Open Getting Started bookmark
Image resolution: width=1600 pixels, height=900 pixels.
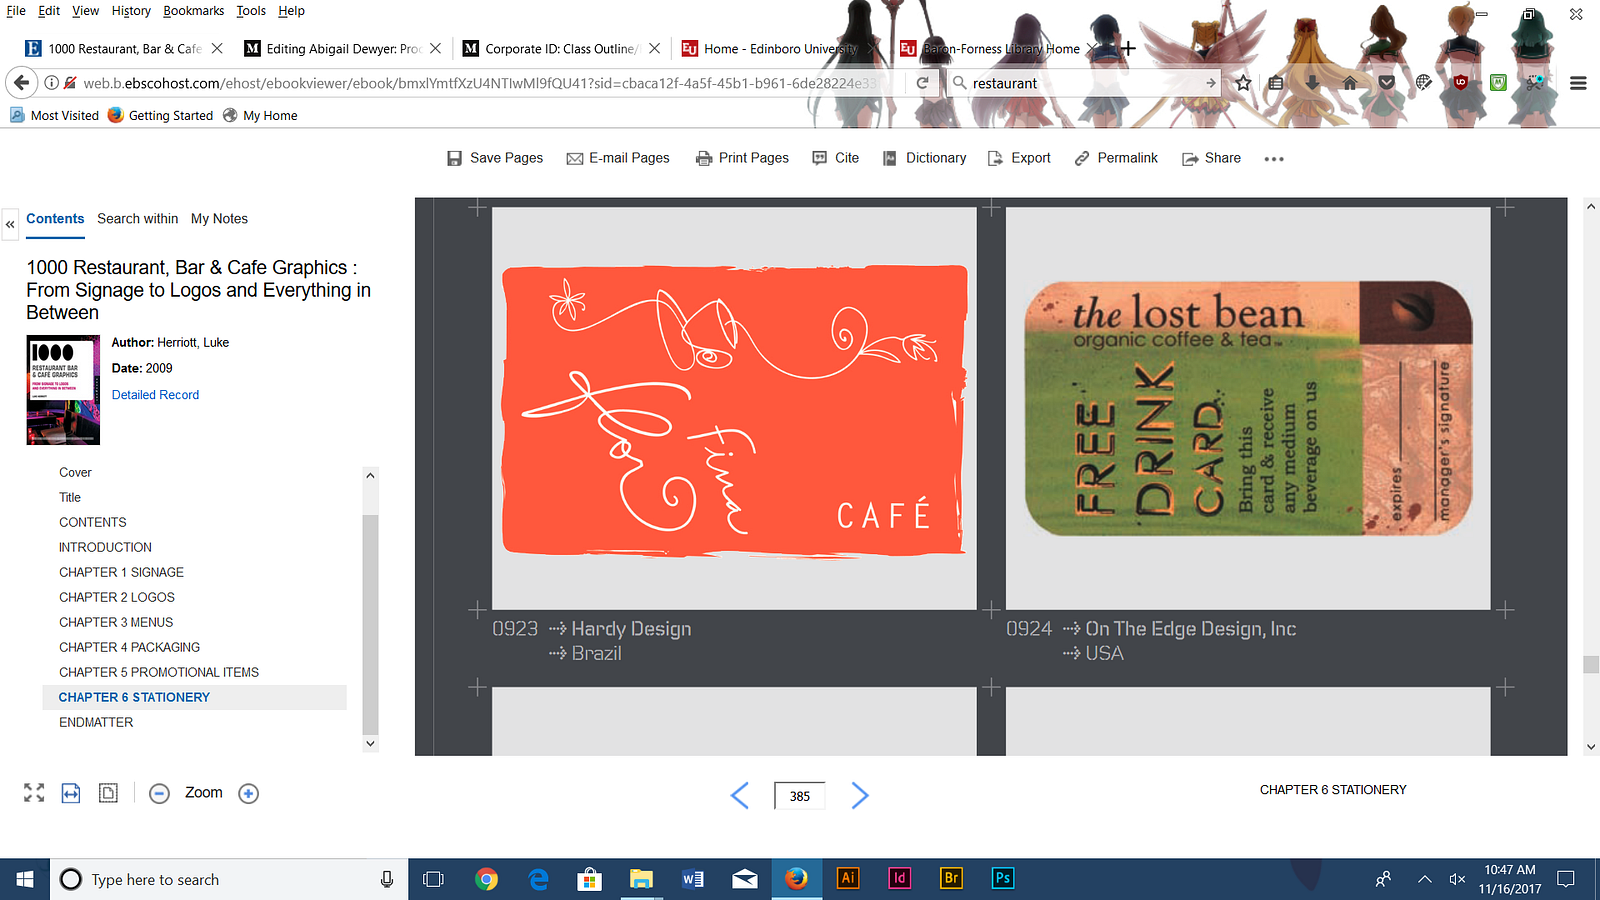pos(161,116)
